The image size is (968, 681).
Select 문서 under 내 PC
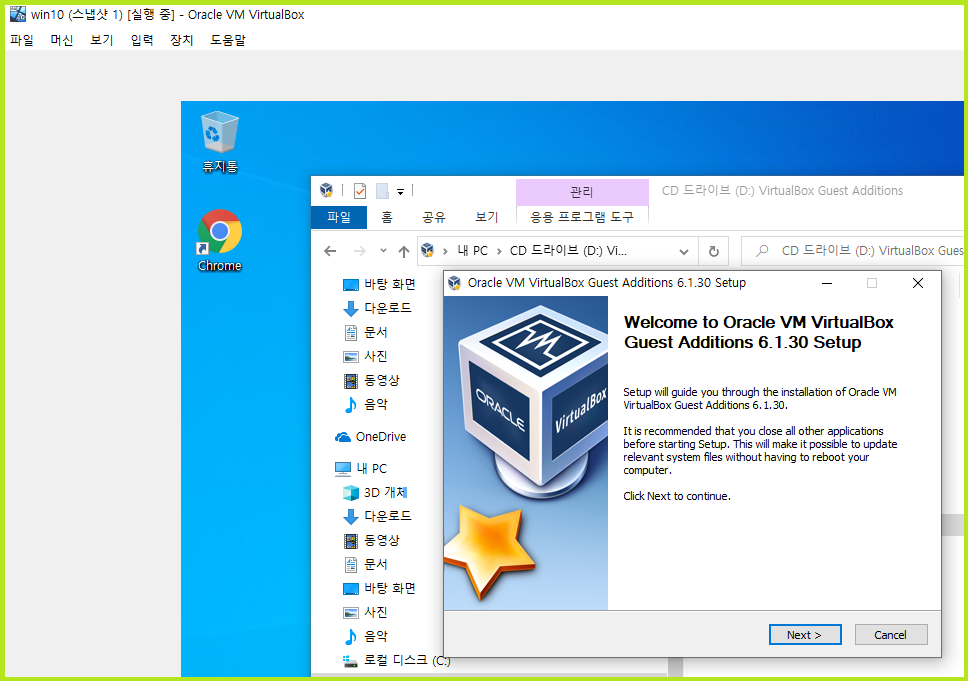coord(365,564)
